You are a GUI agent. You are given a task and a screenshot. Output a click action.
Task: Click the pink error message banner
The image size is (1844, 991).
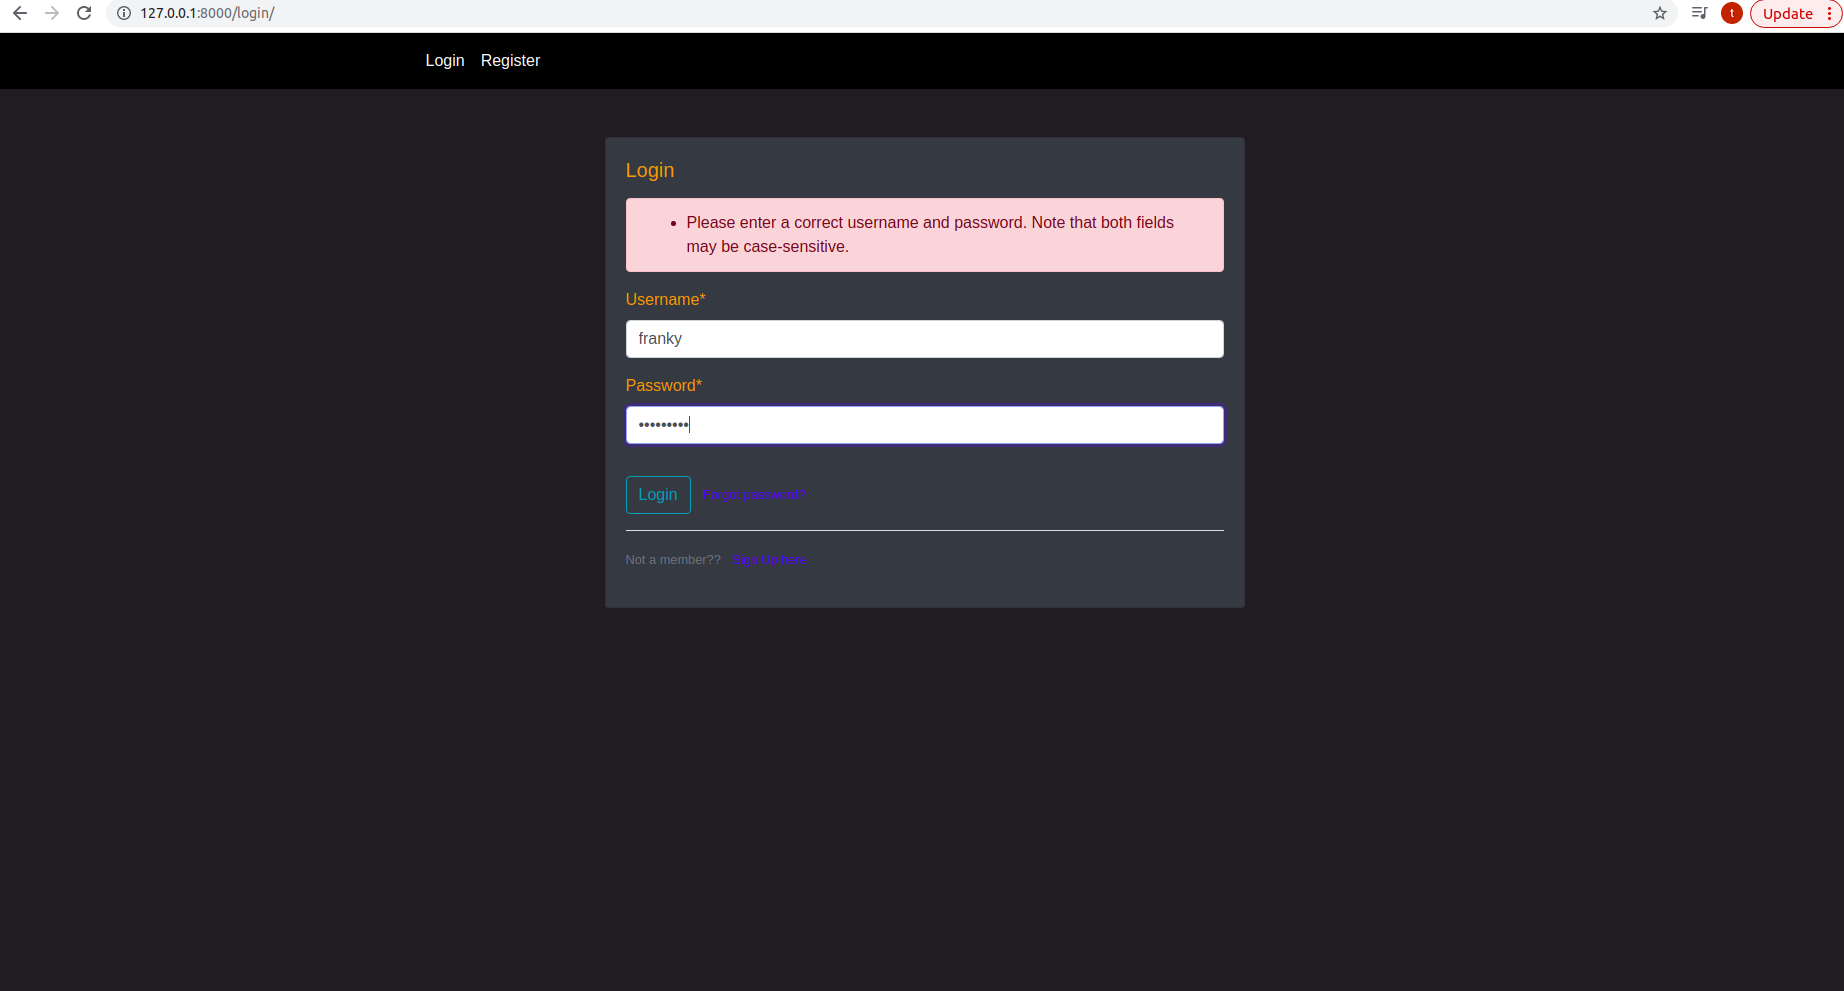[923, 234]
